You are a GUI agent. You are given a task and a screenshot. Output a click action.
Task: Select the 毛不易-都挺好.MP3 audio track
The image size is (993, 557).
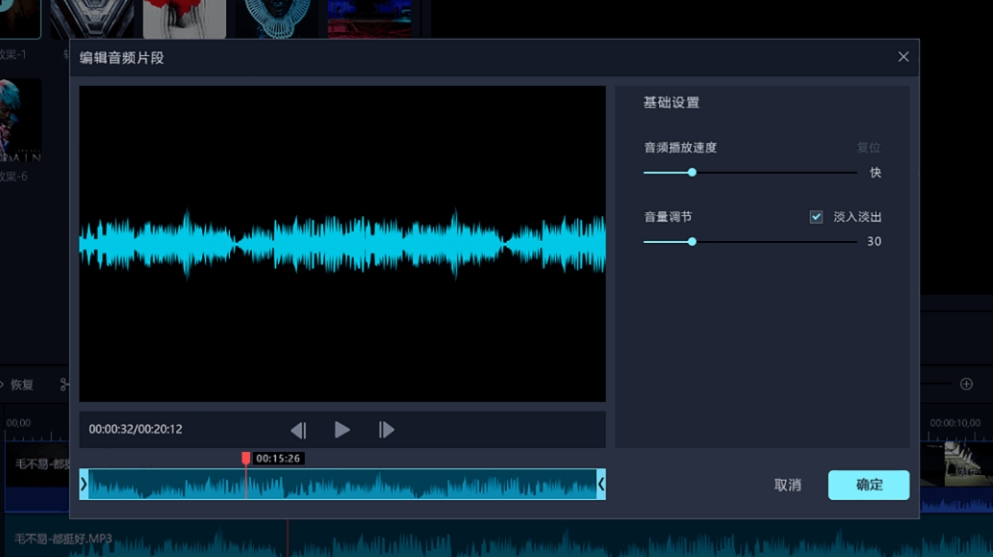coord(496,540)
